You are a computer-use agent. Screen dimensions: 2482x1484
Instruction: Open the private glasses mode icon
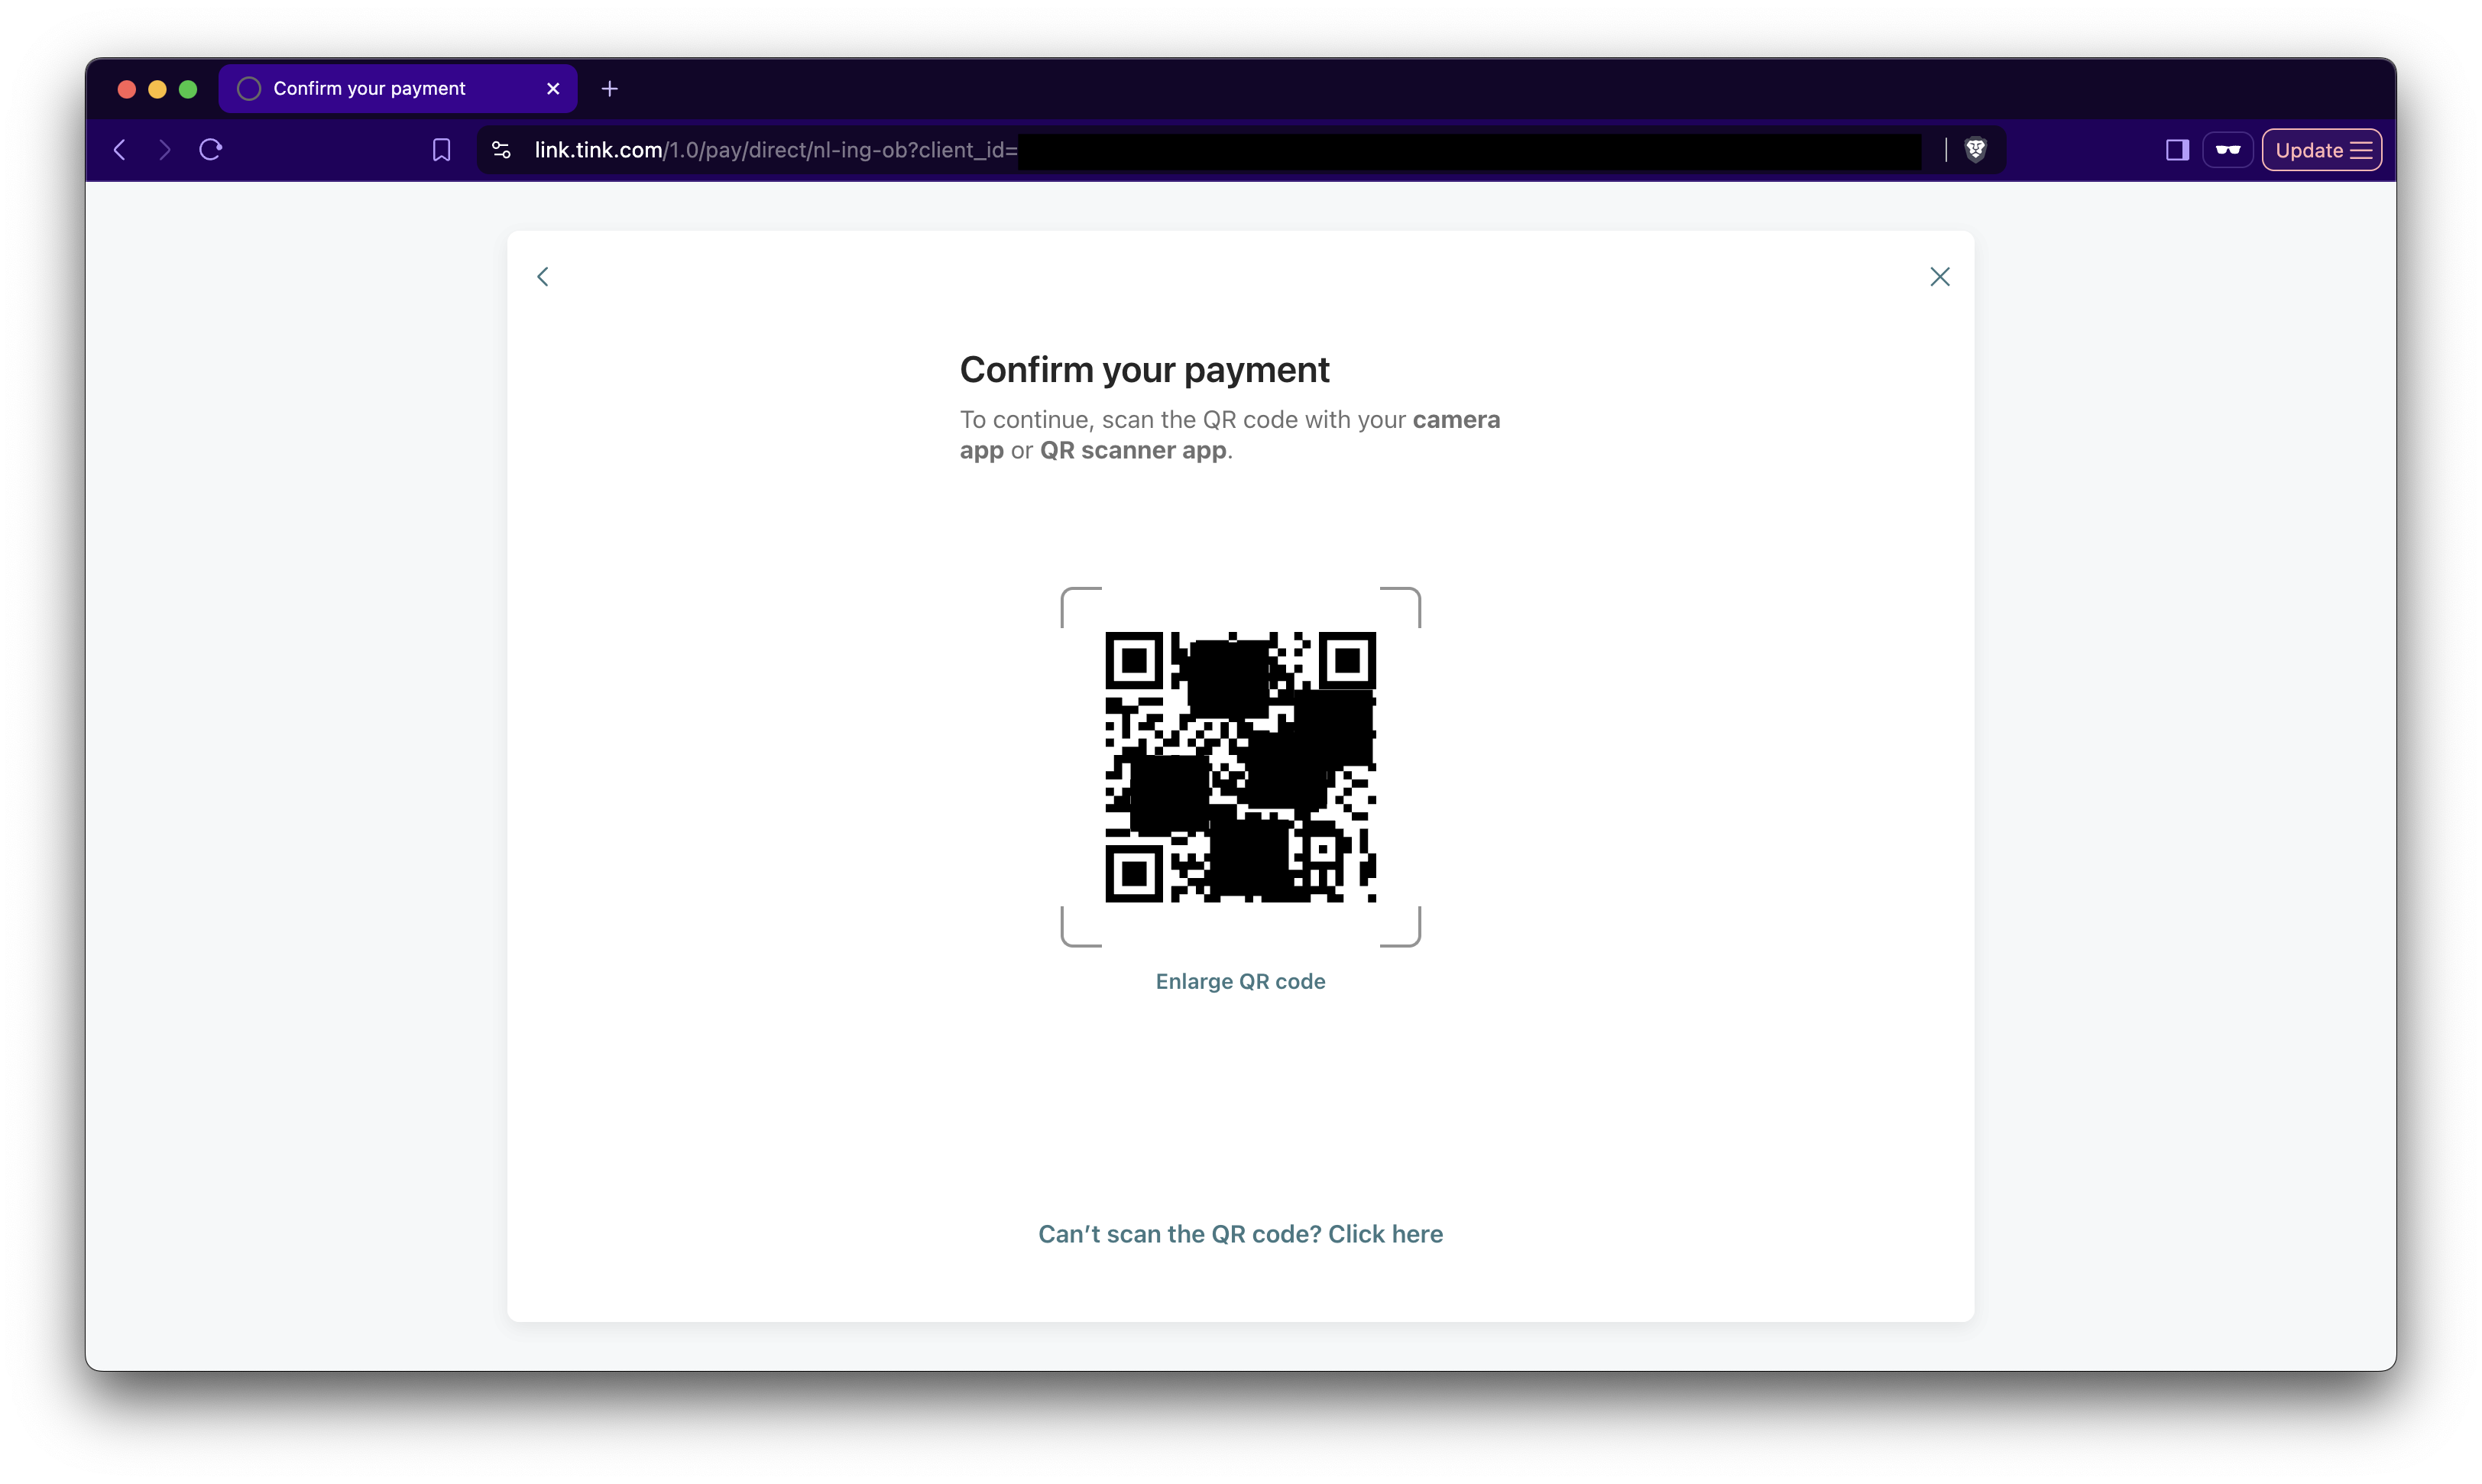coord(2227,150)
